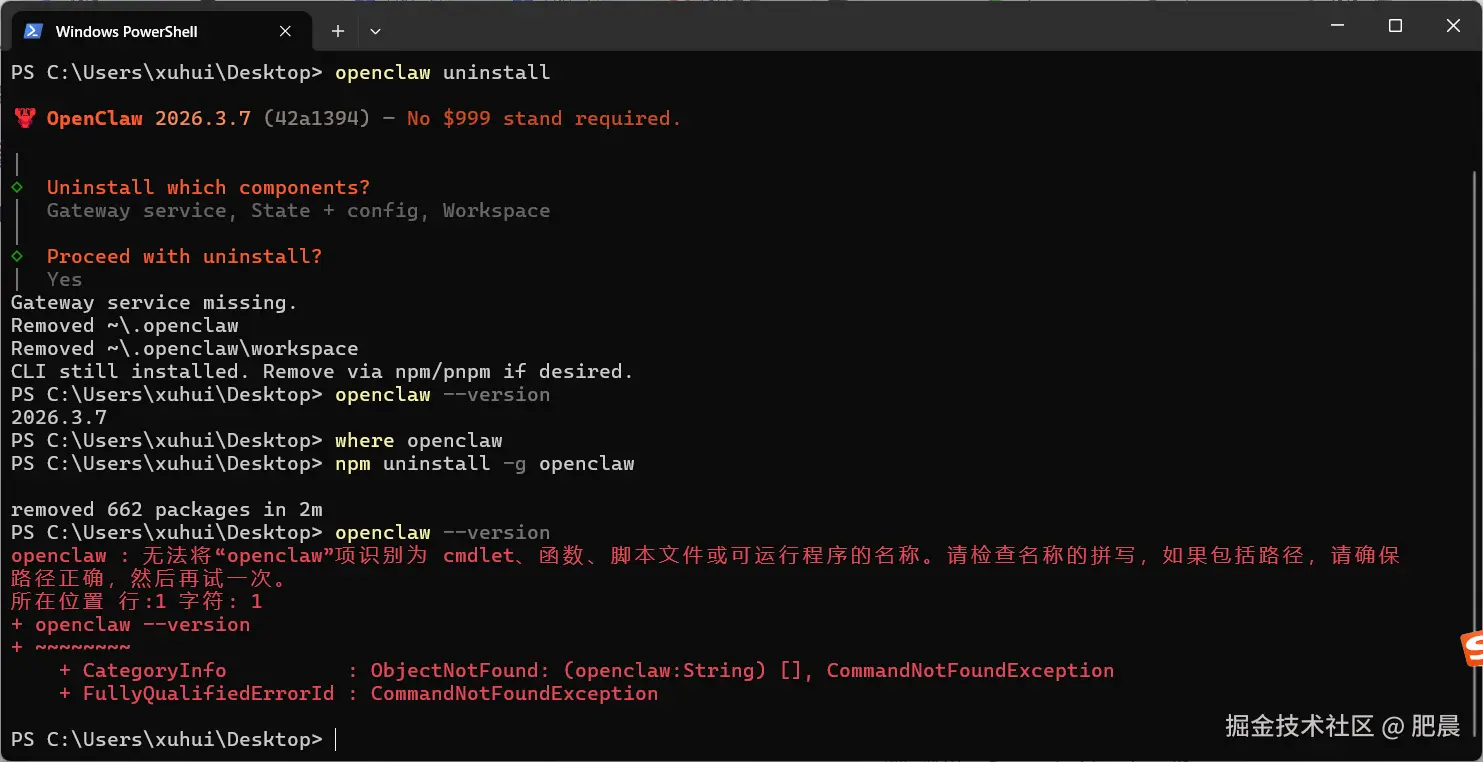This screenshot has height=762, width=1483.
Task: Click the empty title bar area
Action: [x=800, y=28]
